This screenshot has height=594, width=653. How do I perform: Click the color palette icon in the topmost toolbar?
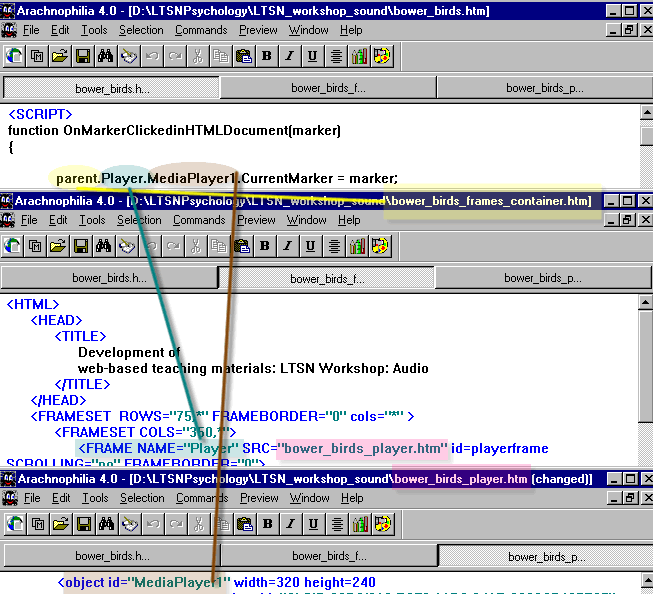(x=383, y=55)
